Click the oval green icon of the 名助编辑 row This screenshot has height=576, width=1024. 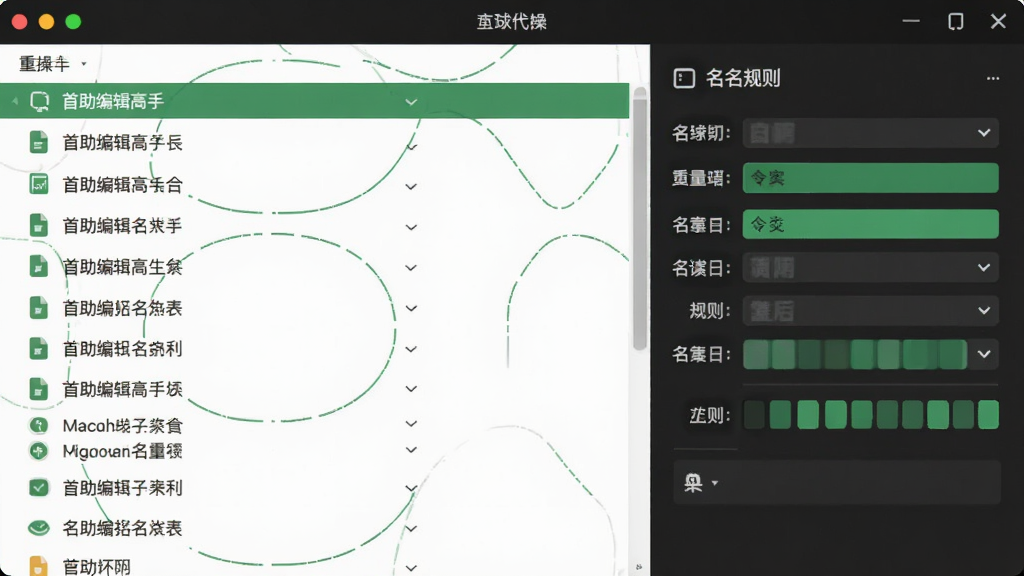(x=39, y=528)
